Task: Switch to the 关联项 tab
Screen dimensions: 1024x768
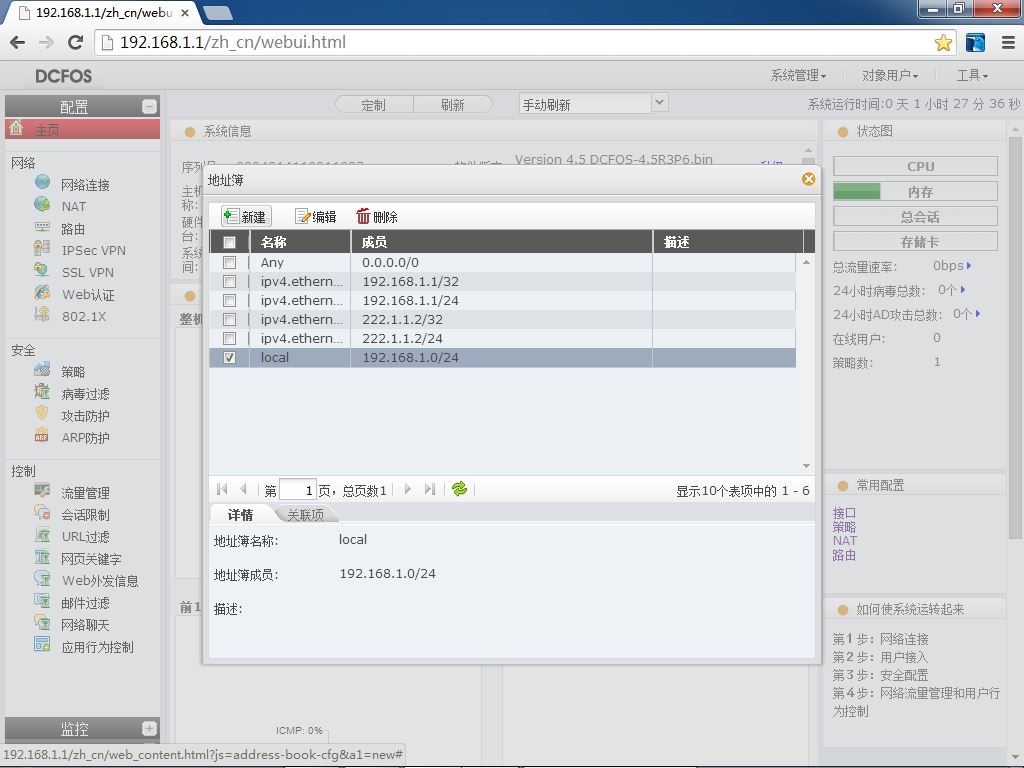Action: tap(305, 515)
